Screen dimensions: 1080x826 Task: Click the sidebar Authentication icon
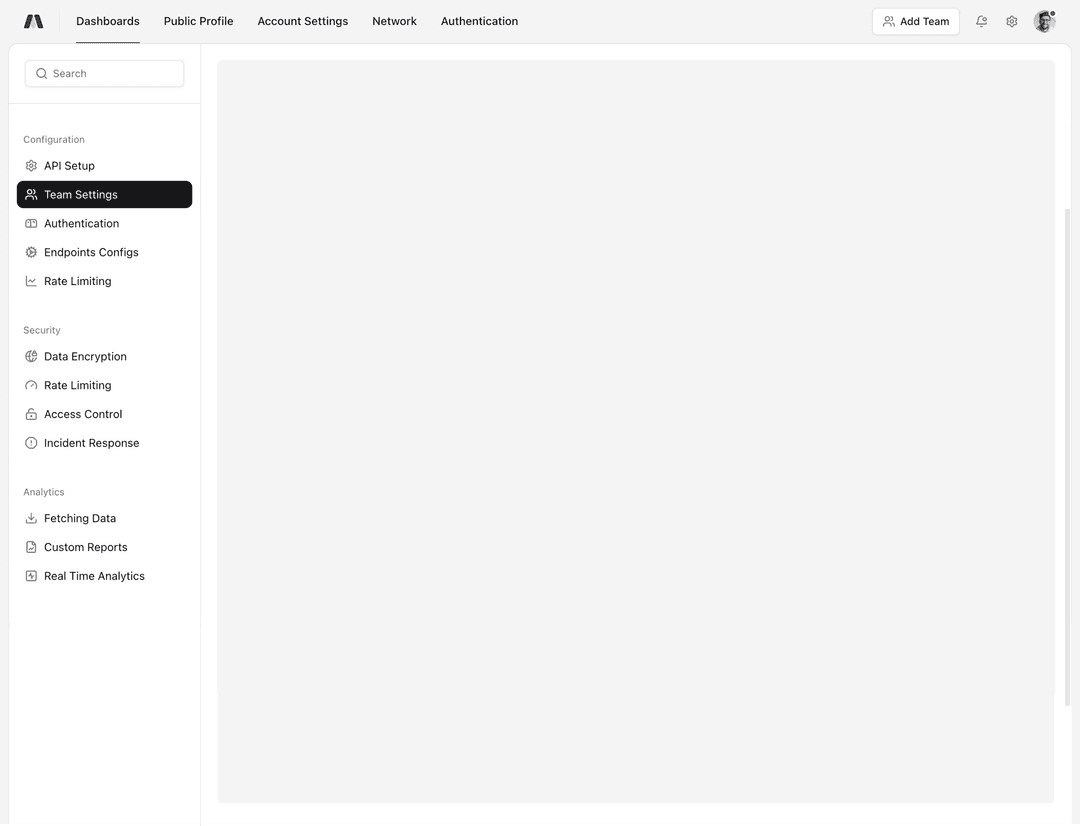tap(31, 223)
